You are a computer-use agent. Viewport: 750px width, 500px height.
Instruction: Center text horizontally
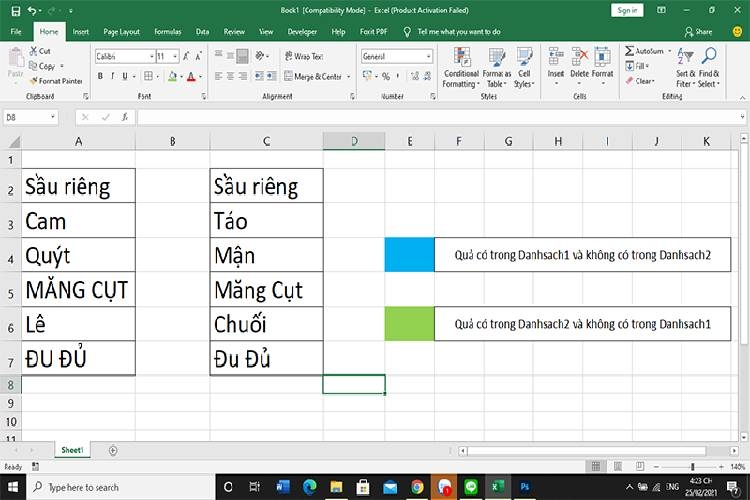click(231, 76)
